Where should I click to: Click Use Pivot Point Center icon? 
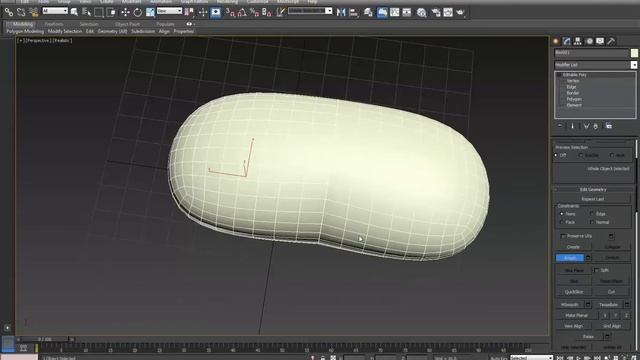point(189,13)
